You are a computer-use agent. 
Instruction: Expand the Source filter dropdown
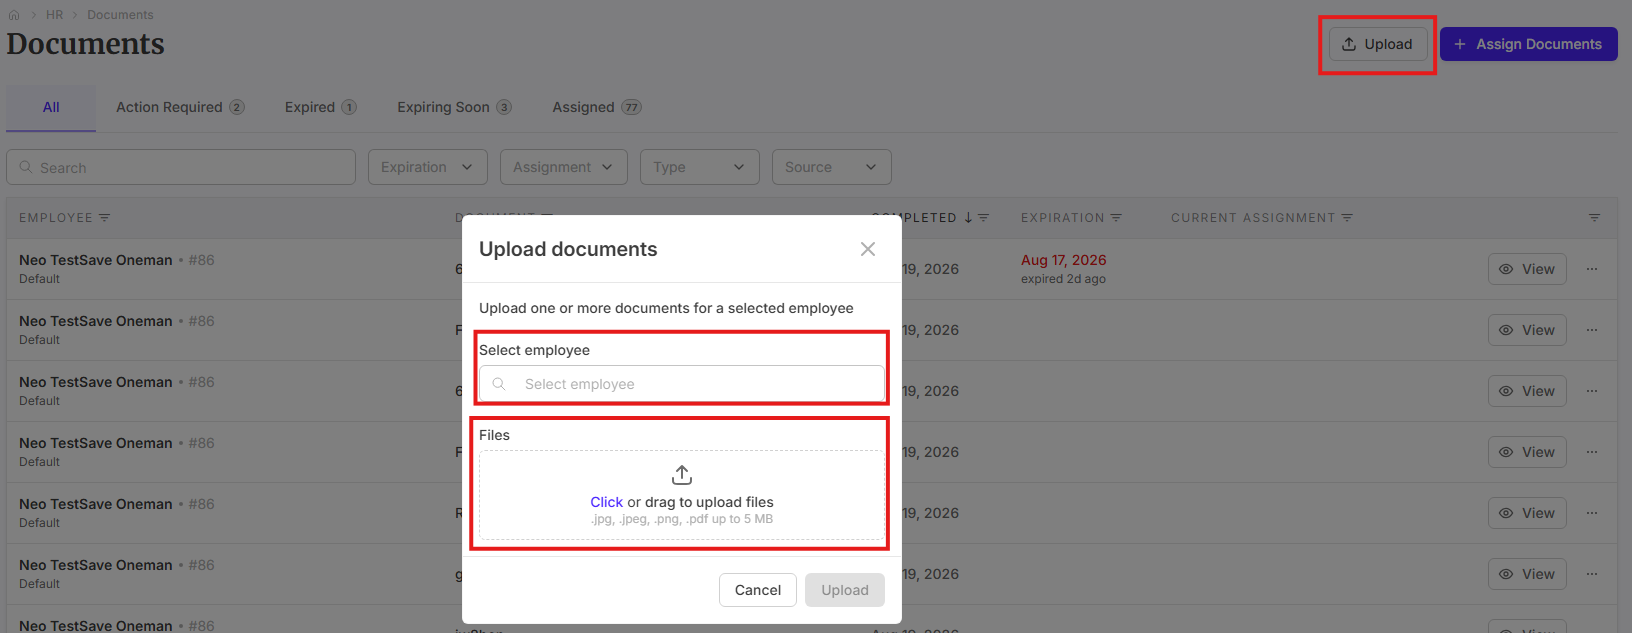coord(831,167)
